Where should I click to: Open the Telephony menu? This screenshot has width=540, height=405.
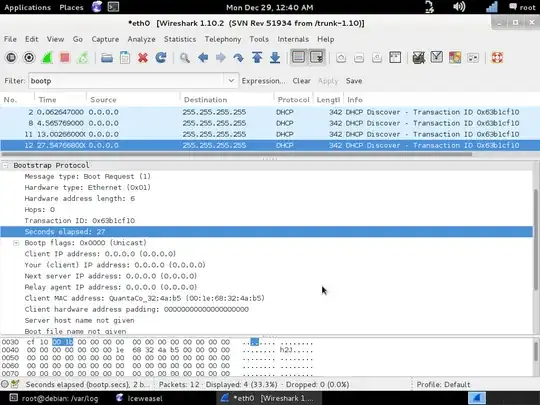click(223, 39)
